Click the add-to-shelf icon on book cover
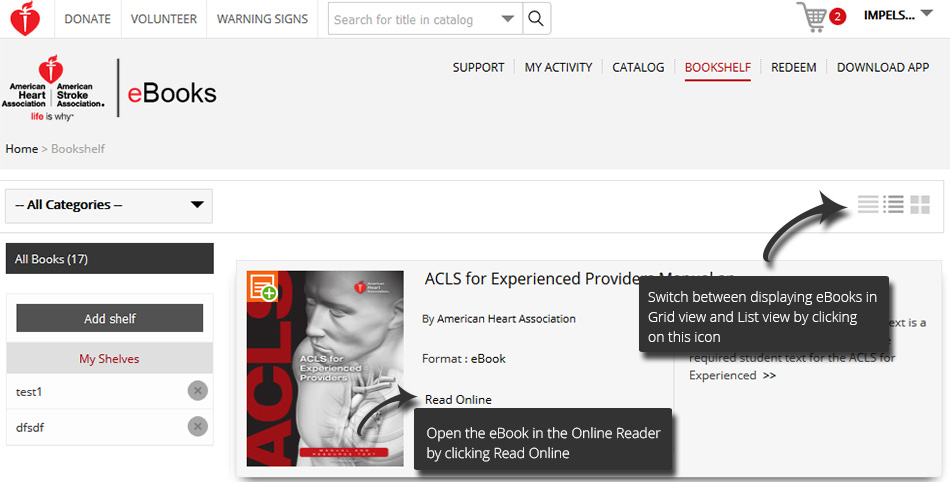The width and height of the screenshot is (950, 482). coord(264,287)
